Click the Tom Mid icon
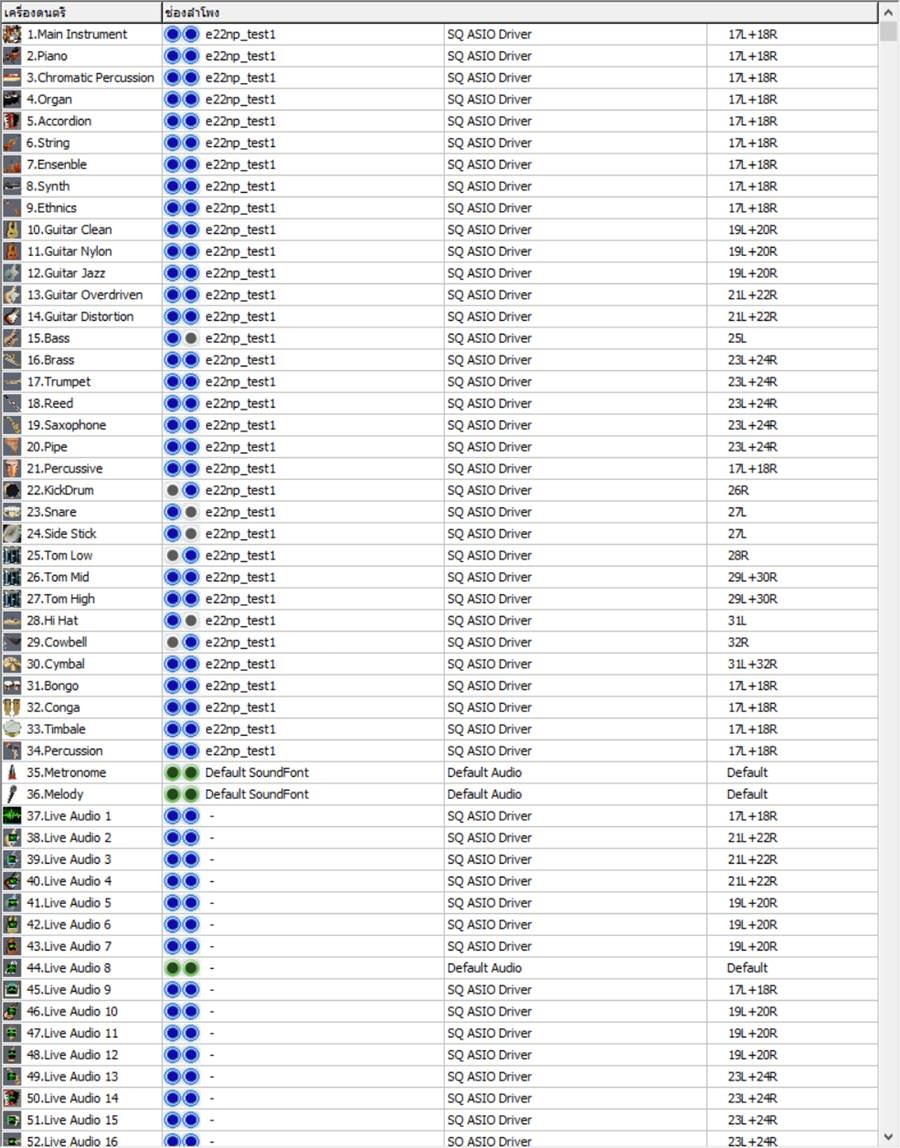This screenshot has height=1148, width=900. [x=12, y=577]
